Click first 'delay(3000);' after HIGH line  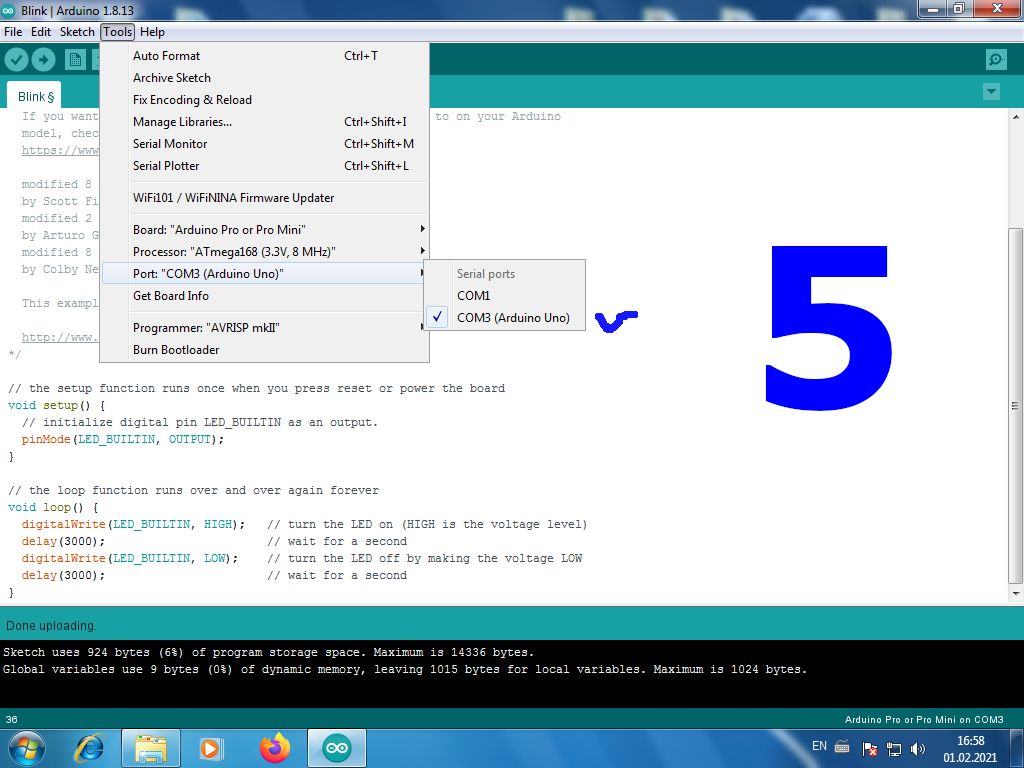(x=63, y=541)
